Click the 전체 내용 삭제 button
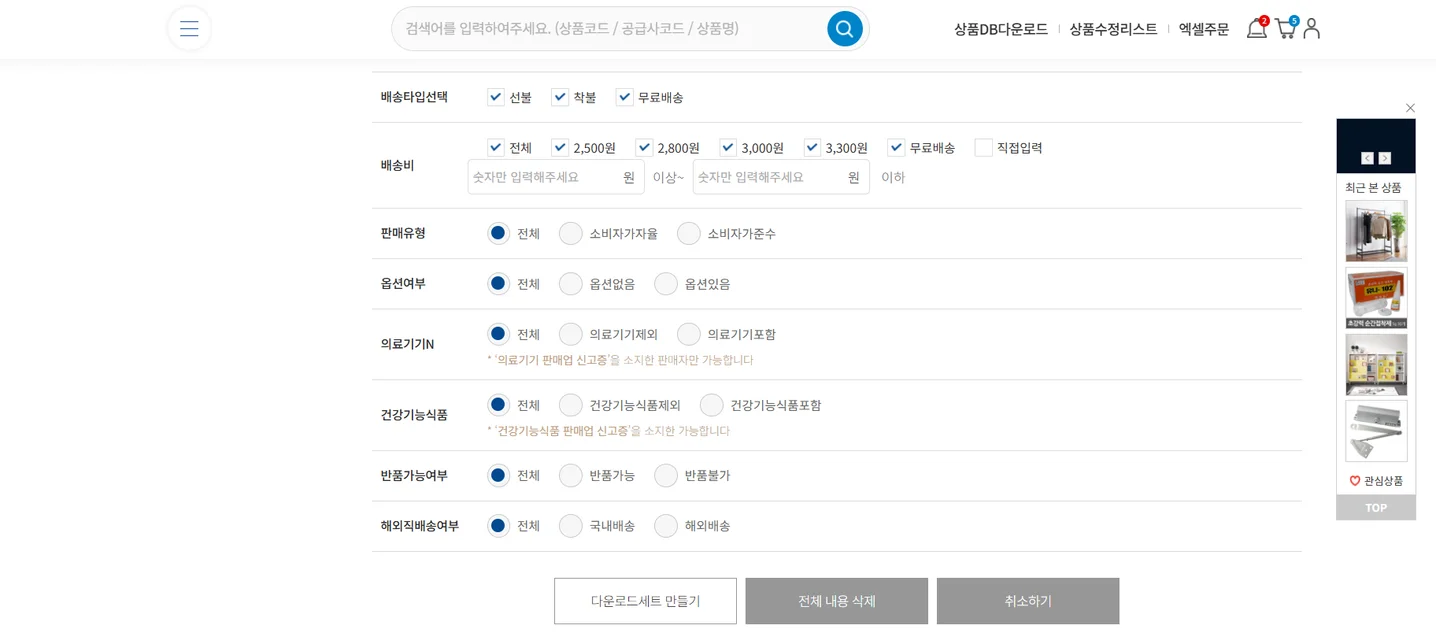This screenshot has width=1436, height=640. (x=836, y=600)
